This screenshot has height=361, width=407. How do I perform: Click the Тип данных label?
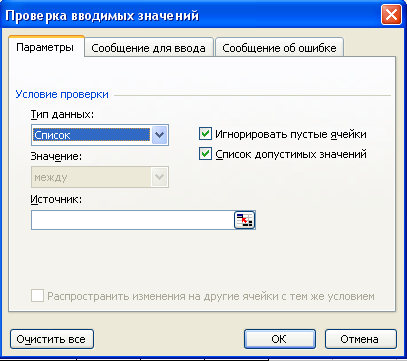tap(62, 114)
